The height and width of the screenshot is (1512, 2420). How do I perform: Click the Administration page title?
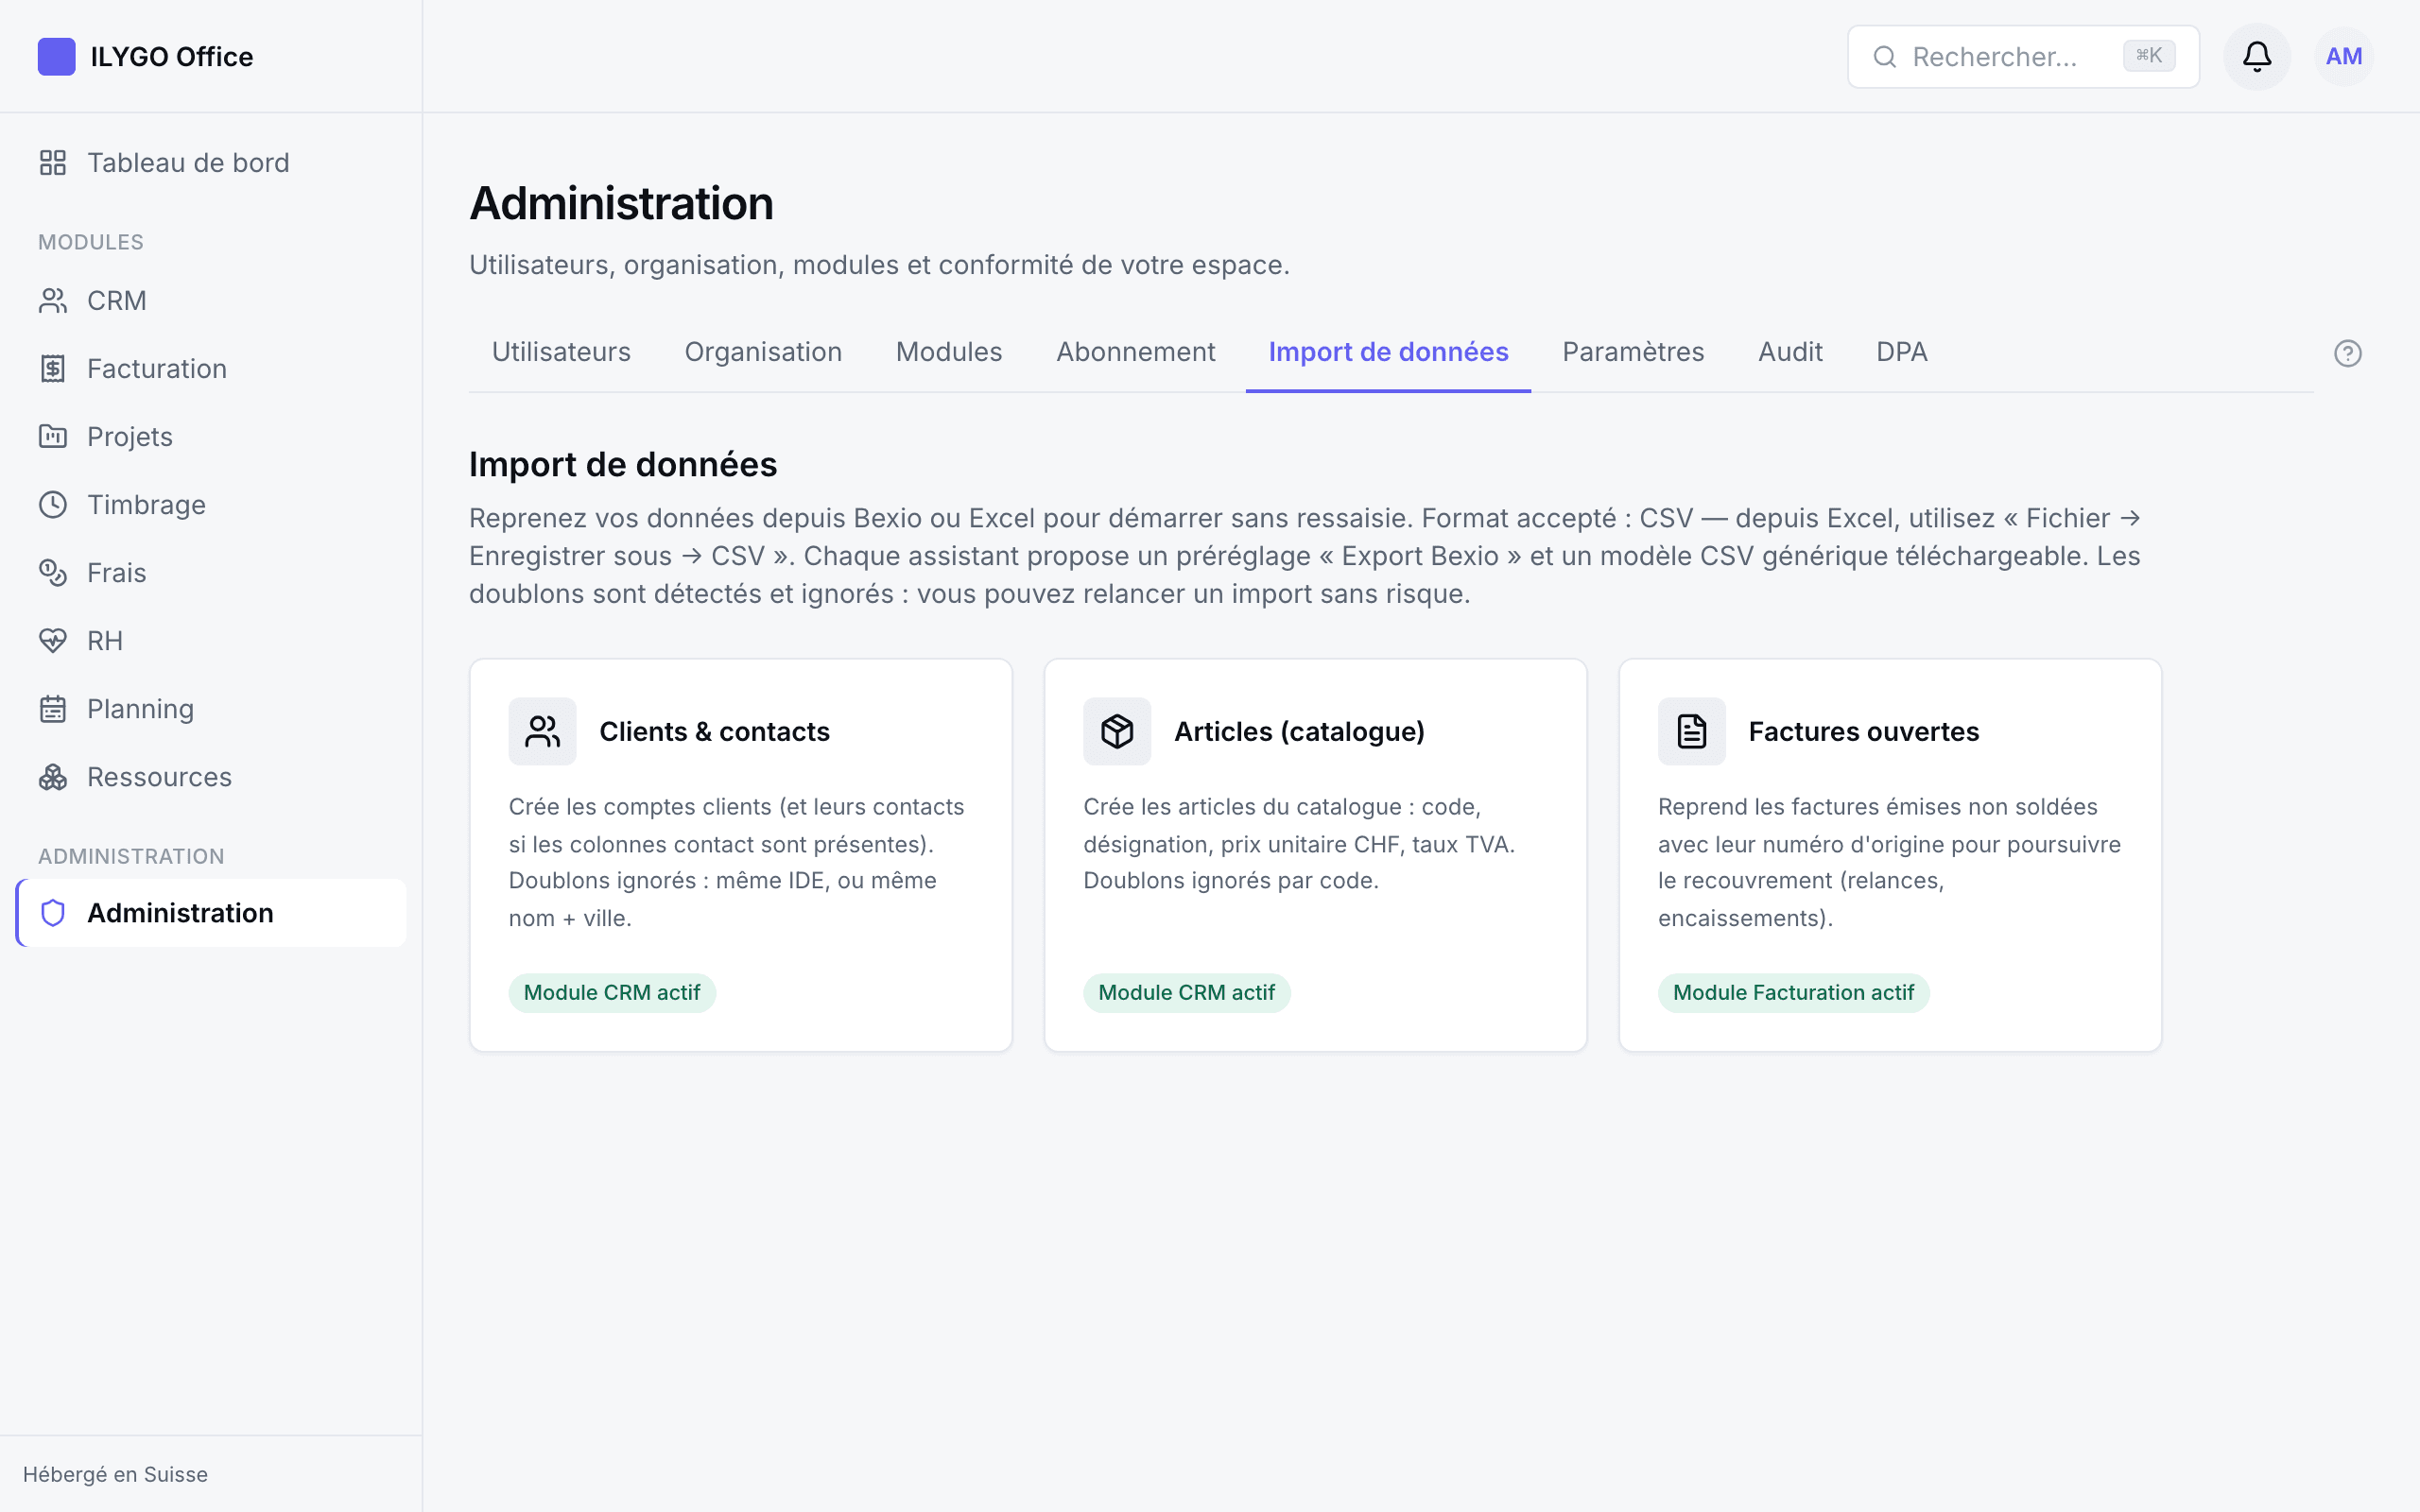tap(621, 203)
